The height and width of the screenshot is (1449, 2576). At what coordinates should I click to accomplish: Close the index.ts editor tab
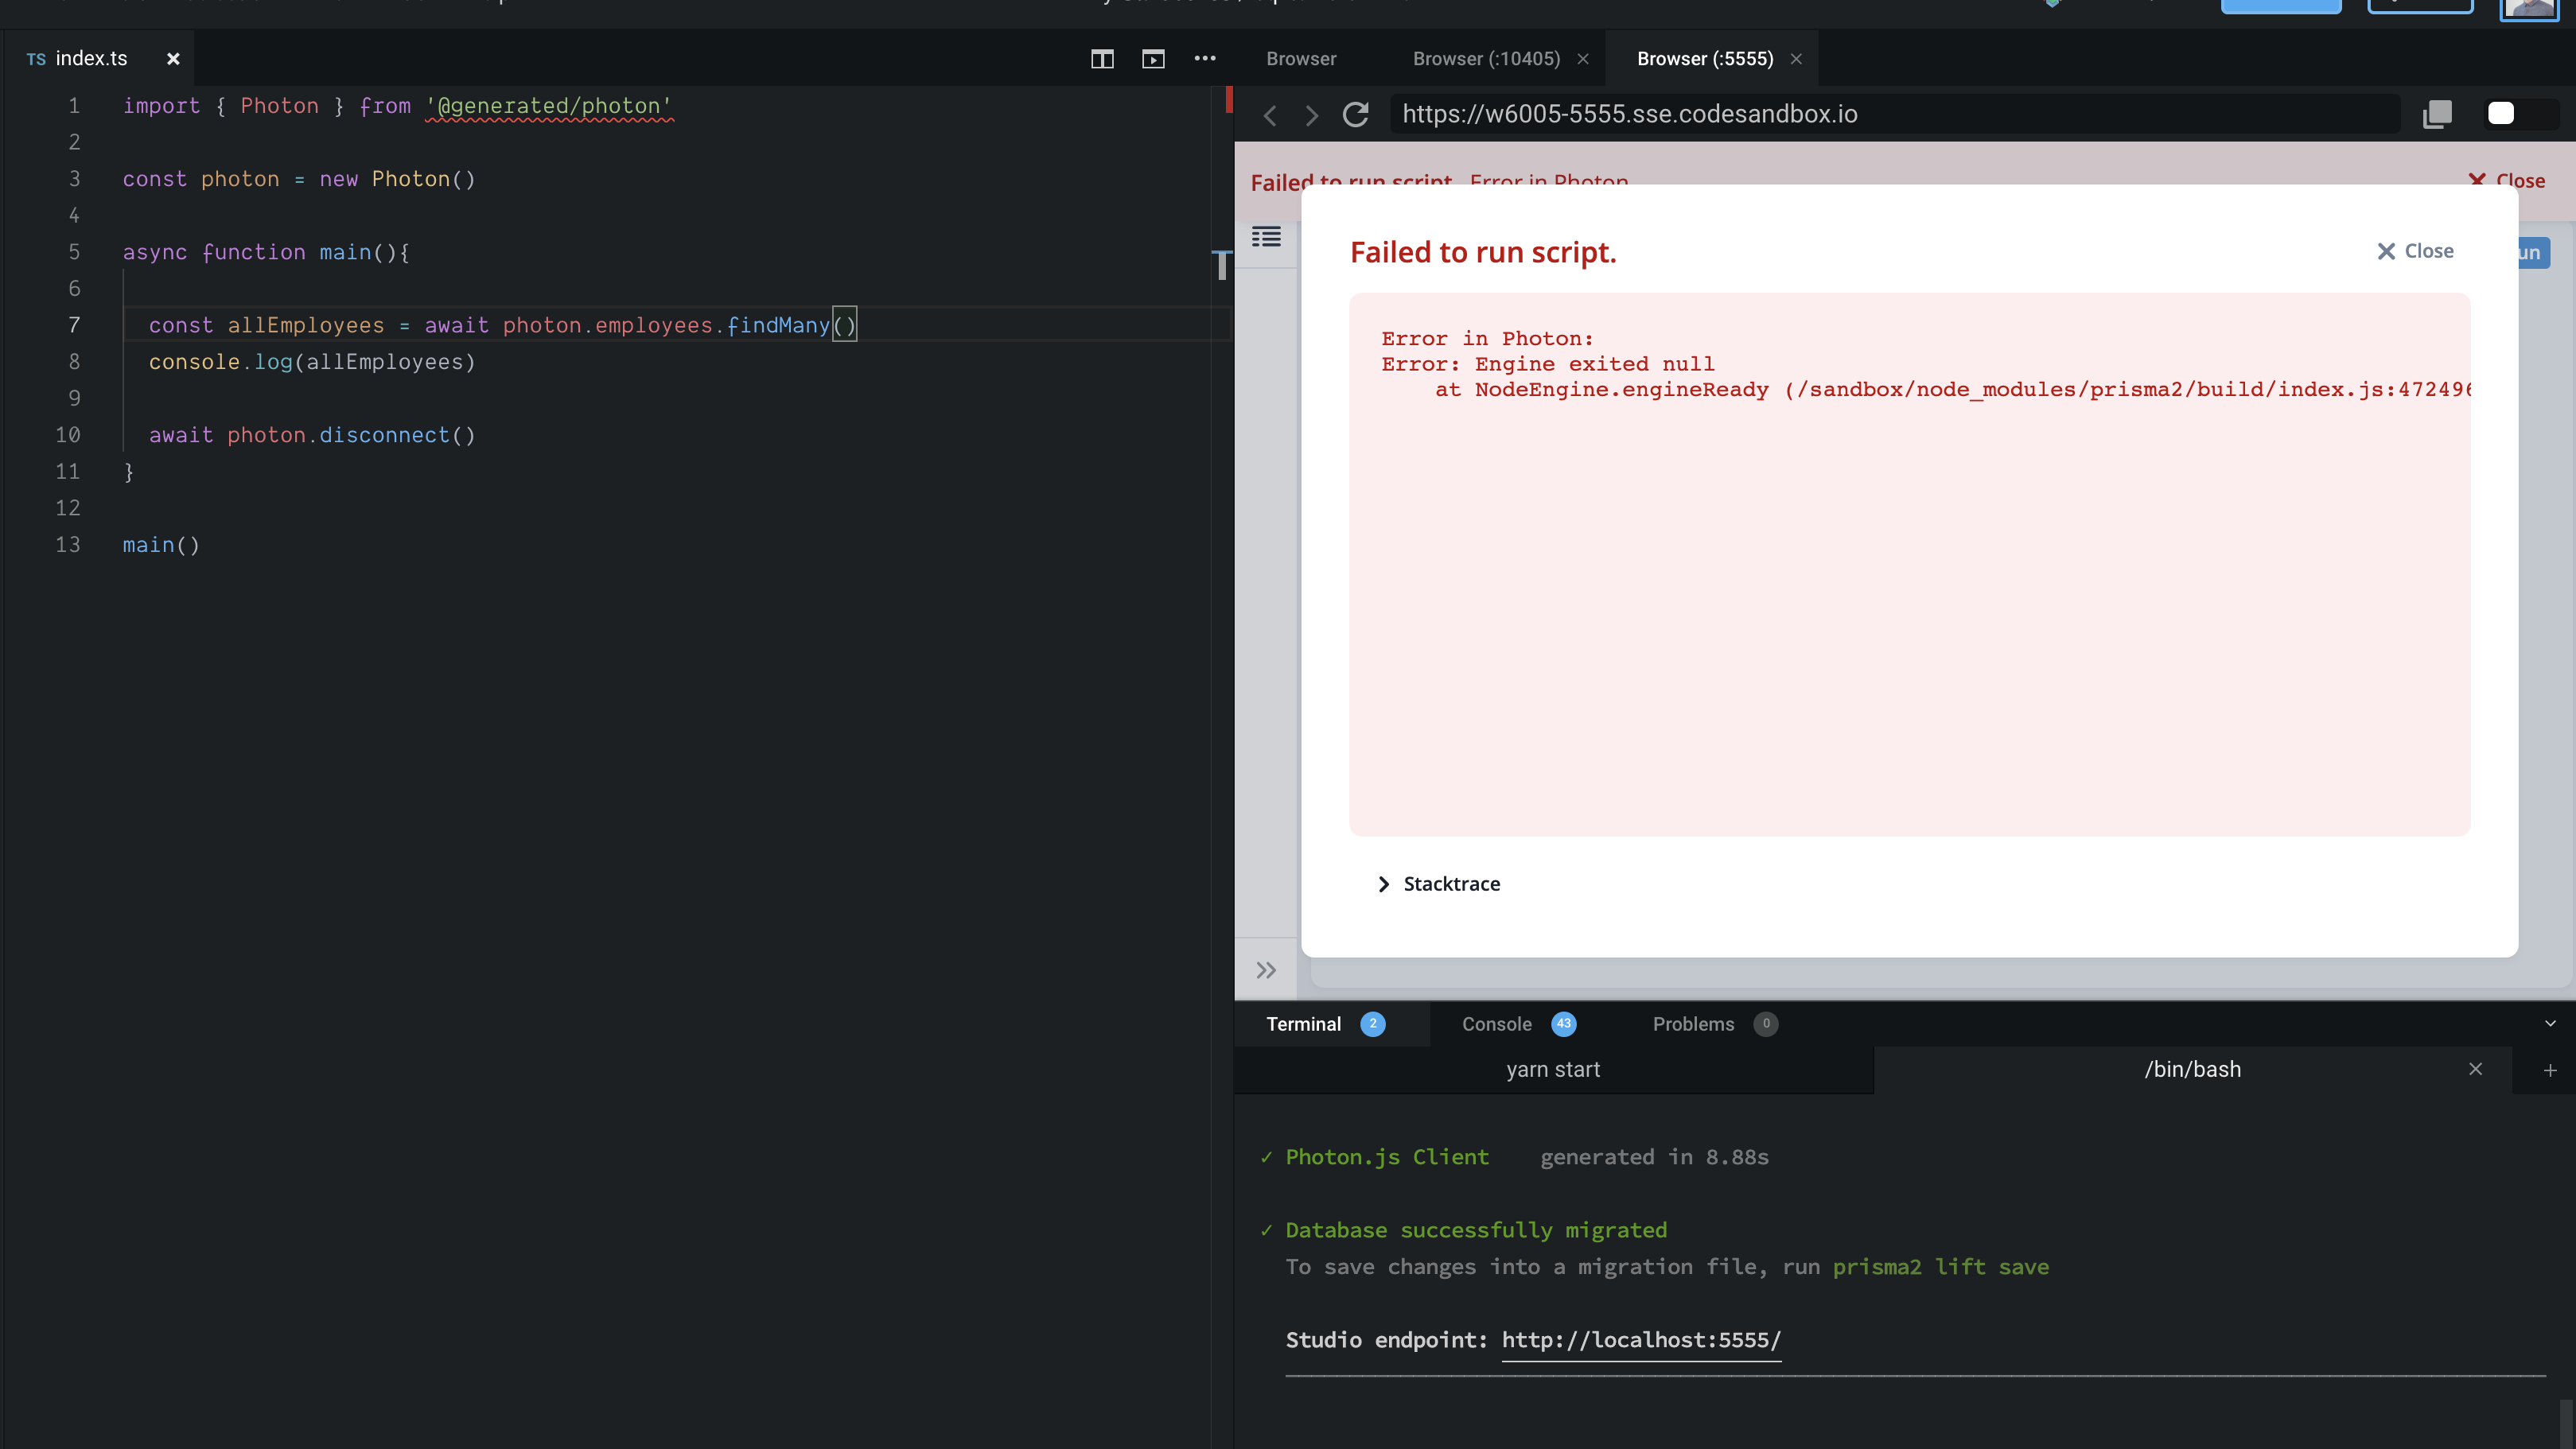(x=173, y=59)
